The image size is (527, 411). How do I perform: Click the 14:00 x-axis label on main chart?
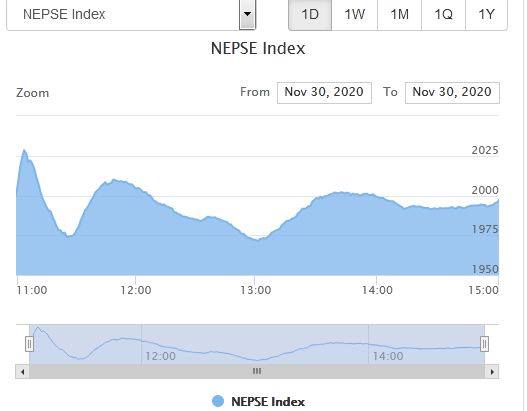pyautogui.click(x=377, y=290)
